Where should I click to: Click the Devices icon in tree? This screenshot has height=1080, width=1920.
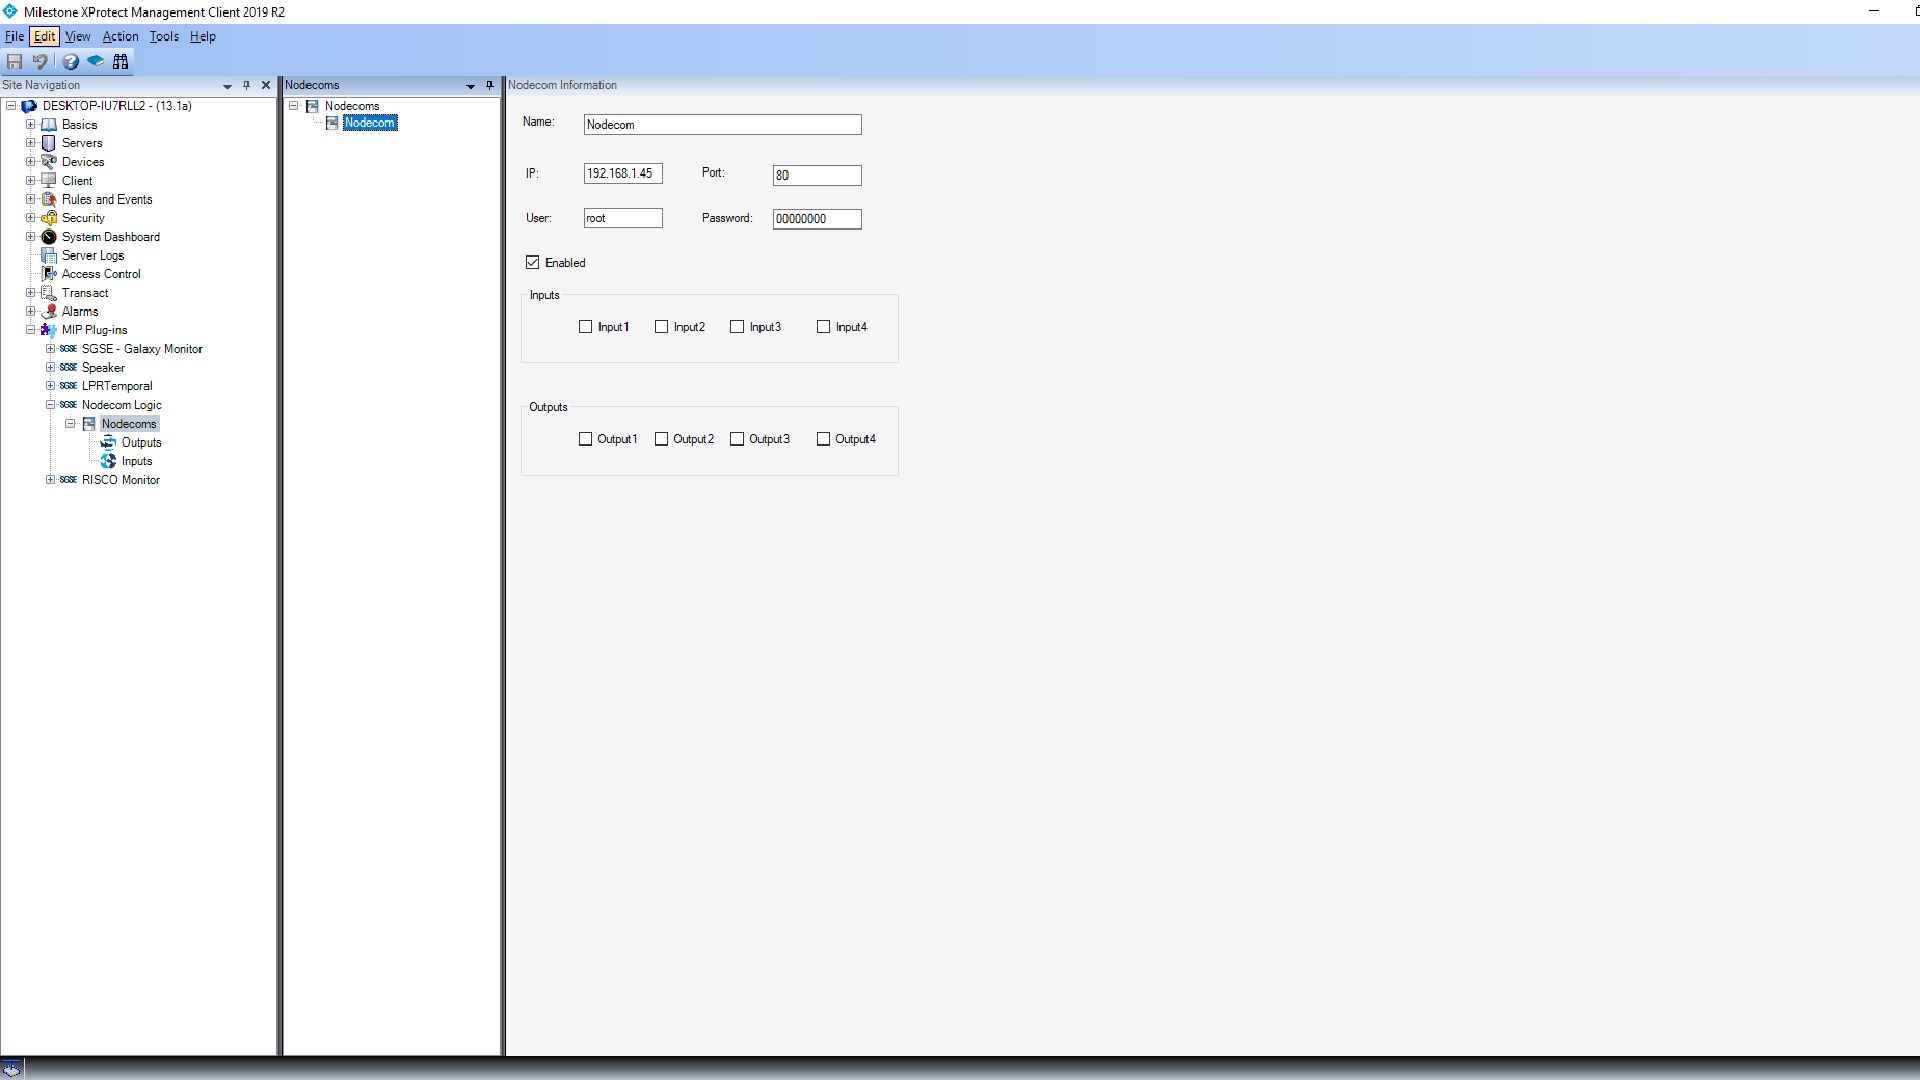click(x=49, y=162)
